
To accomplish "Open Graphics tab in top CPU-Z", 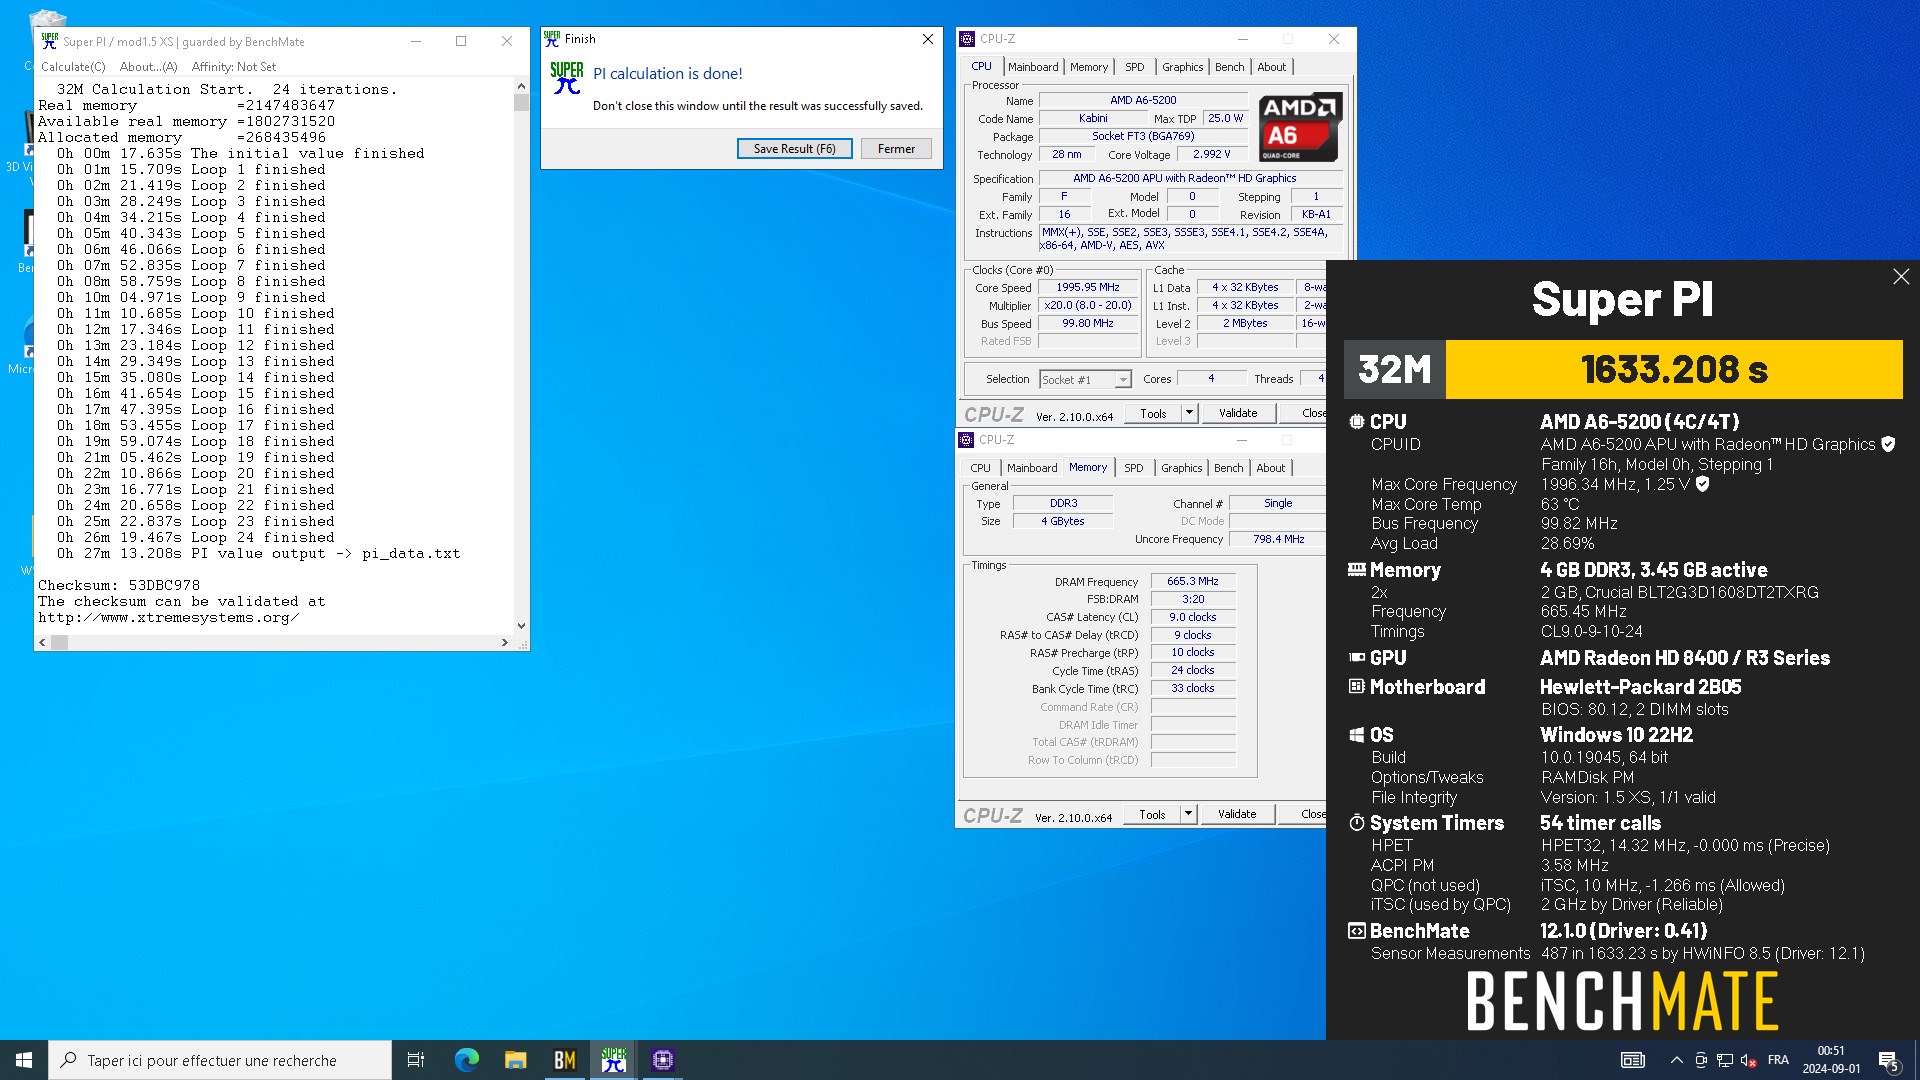I will point(1183,67).
